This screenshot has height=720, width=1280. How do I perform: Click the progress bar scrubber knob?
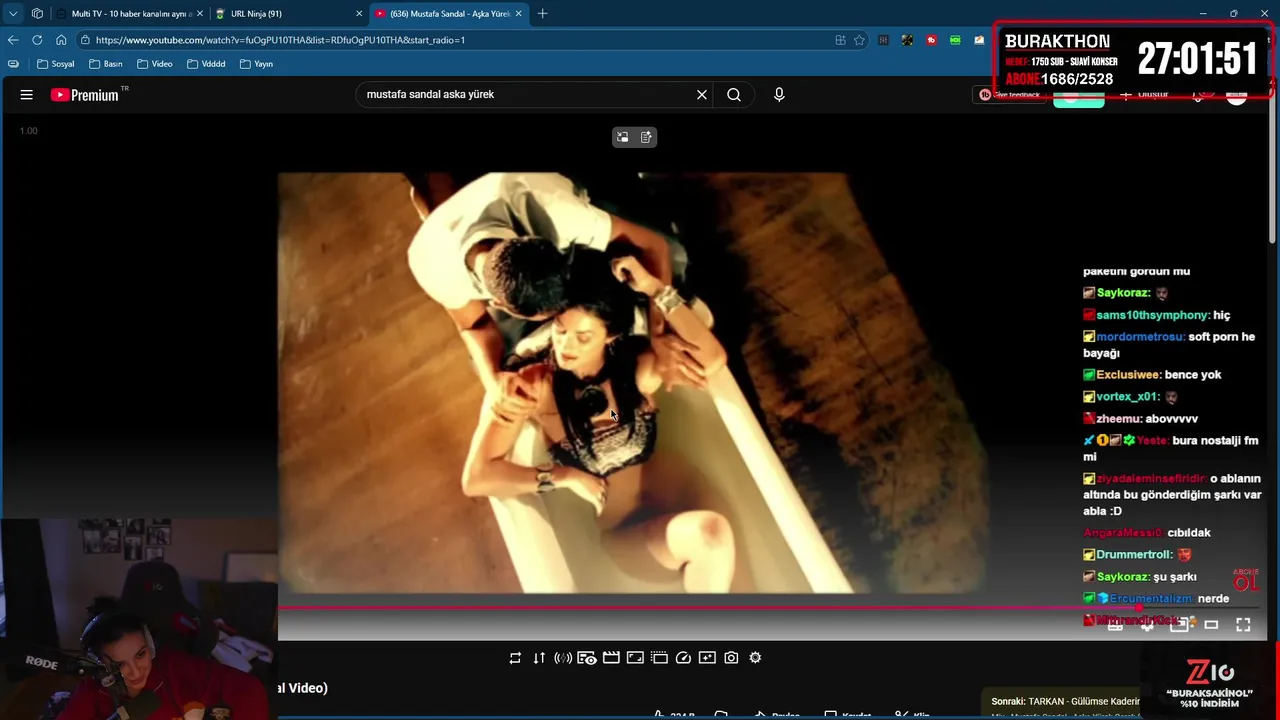pyautogui.click(x=1139, y=608)
